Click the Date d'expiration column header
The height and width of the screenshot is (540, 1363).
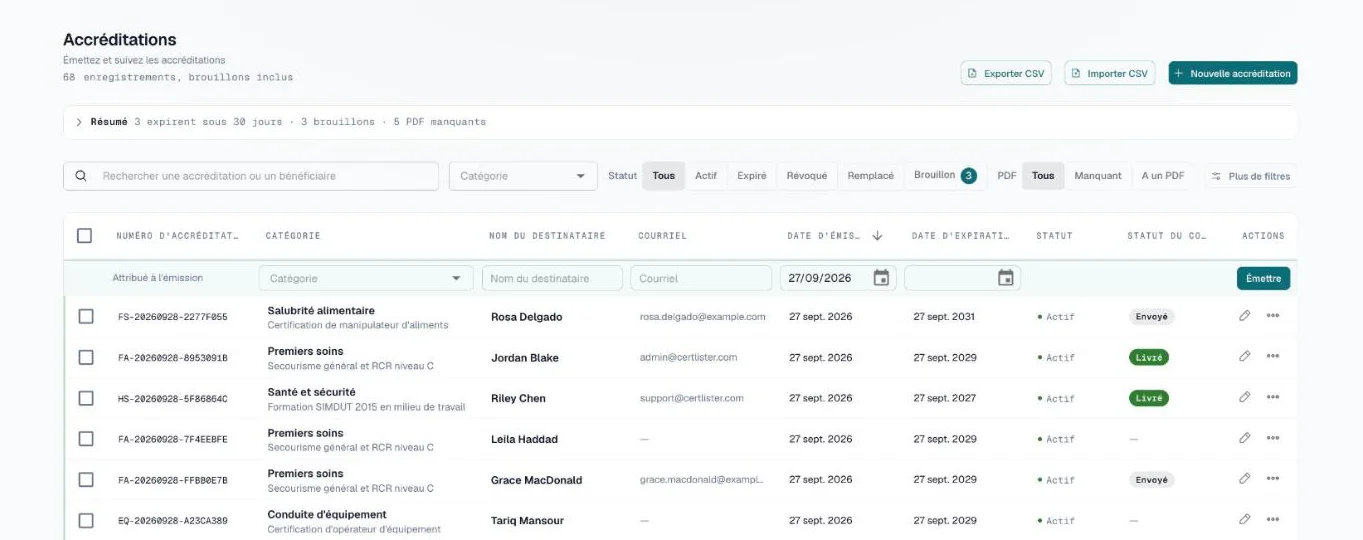(x=960, y=236)
